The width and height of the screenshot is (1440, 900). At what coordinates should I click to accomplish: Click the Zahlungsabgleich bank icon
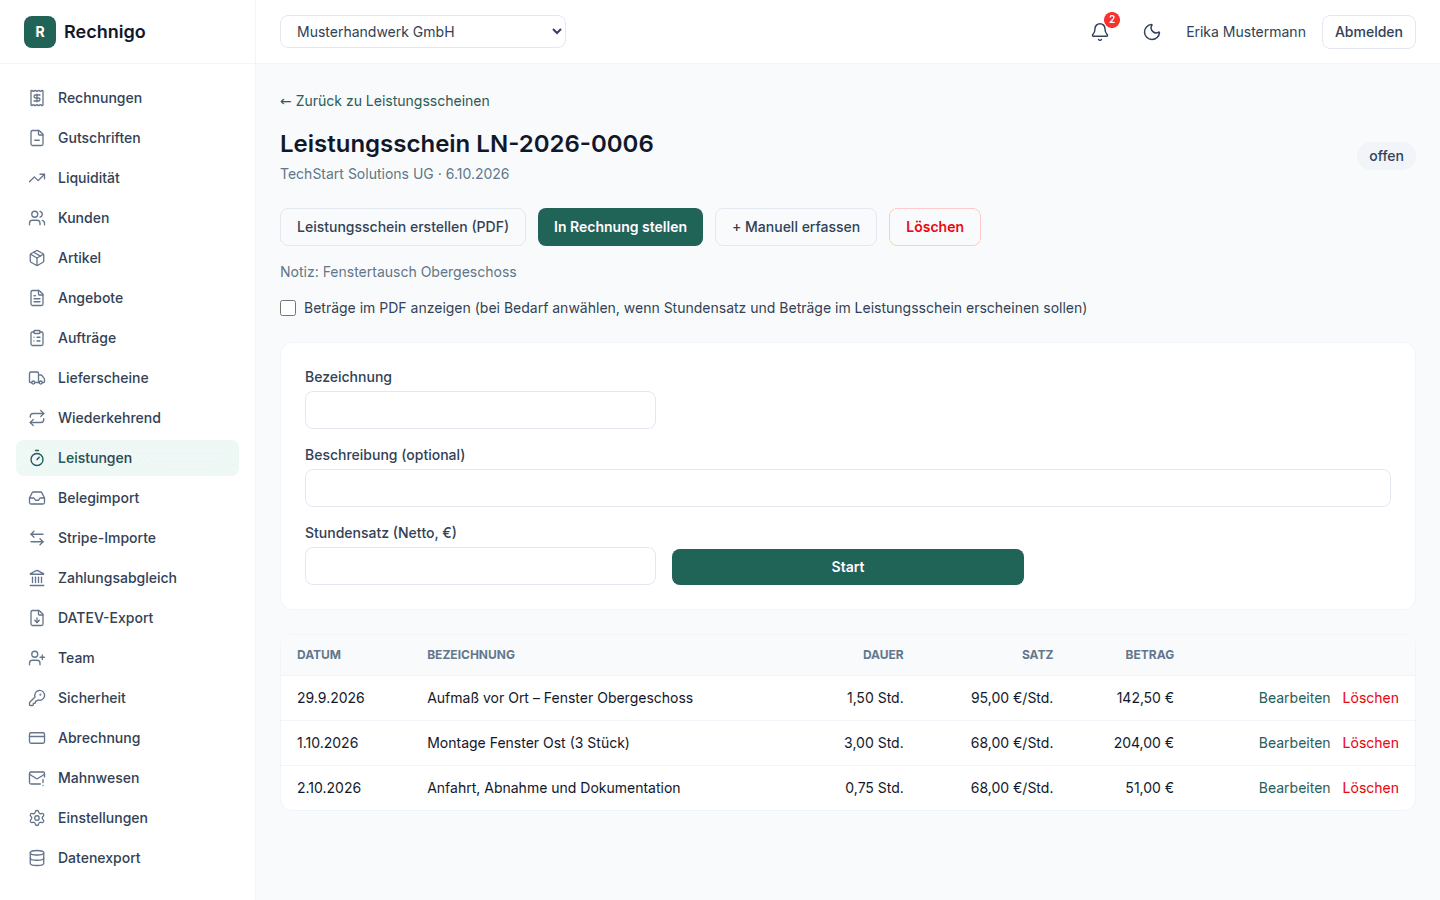click(x=37, y=578)
